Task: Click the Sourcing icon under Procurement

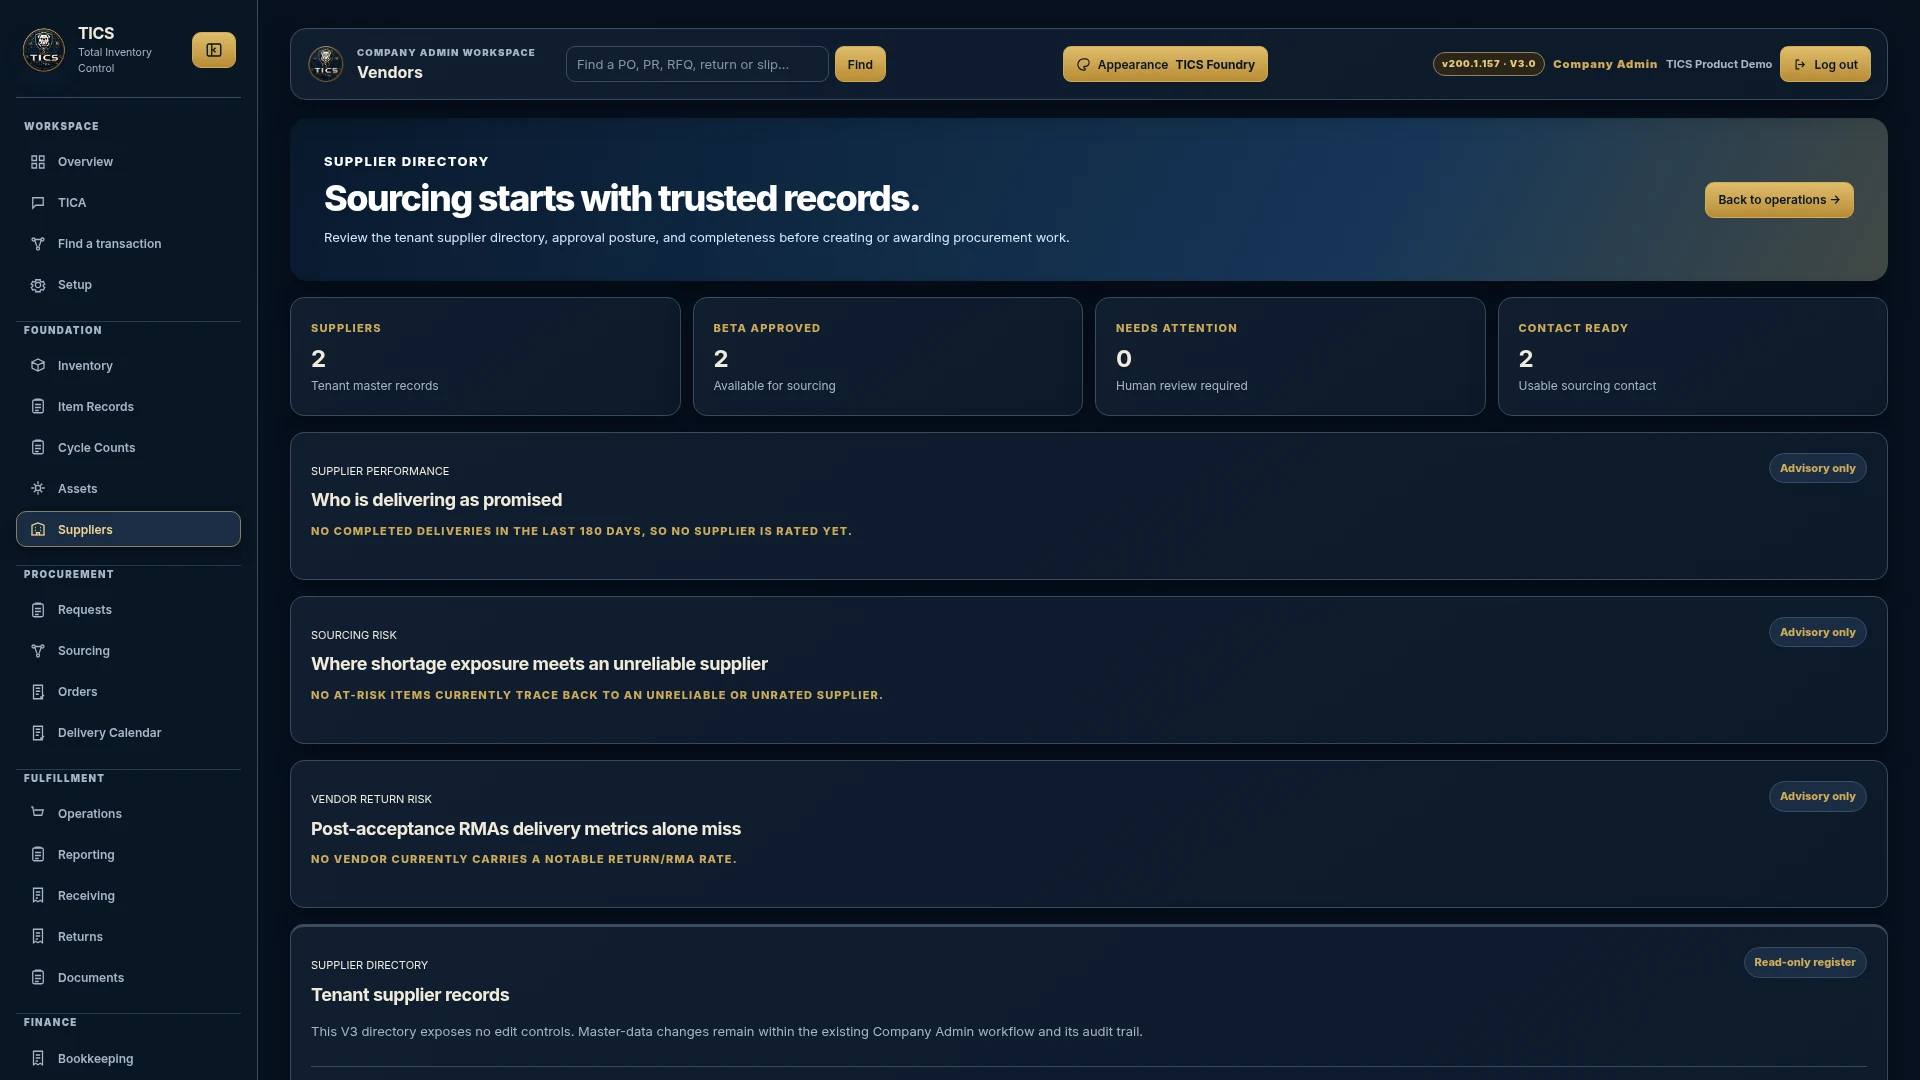Action: click(x=38, y=651)
